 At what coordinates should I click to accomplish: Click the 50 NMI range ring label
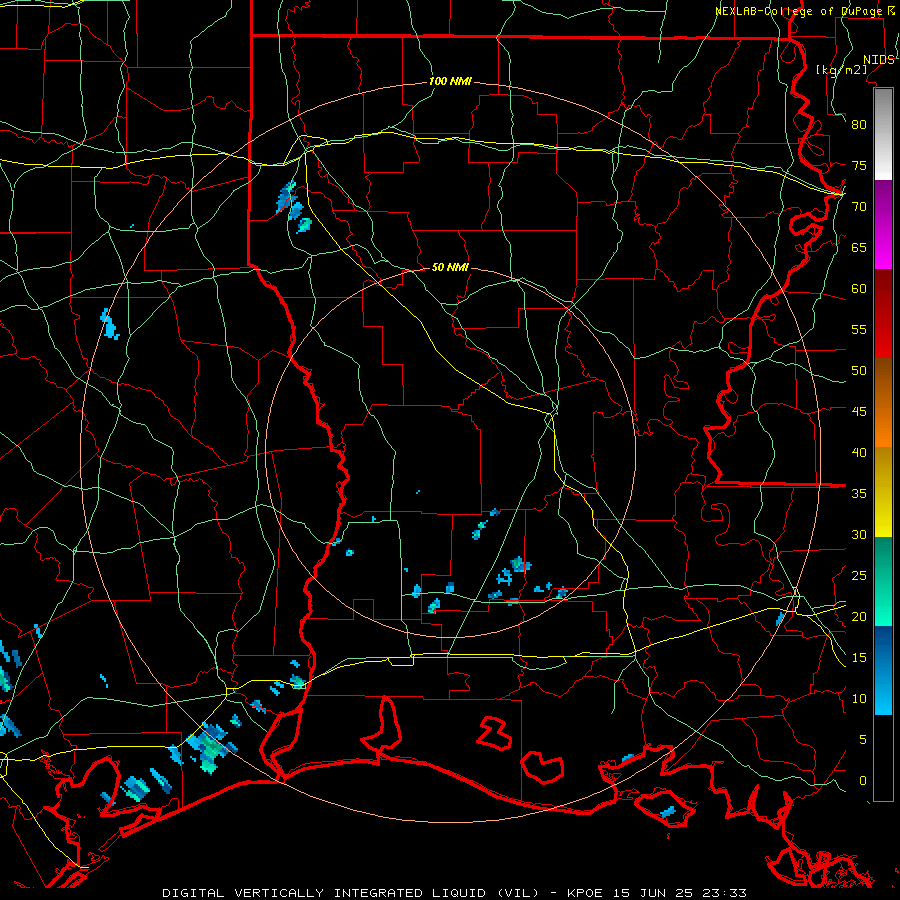point(450,267)
